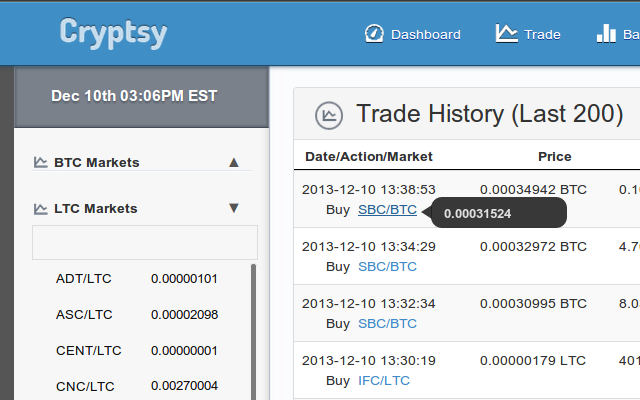
Task: Click the Trade History (Last 200) title
Action: pos(490,113)
